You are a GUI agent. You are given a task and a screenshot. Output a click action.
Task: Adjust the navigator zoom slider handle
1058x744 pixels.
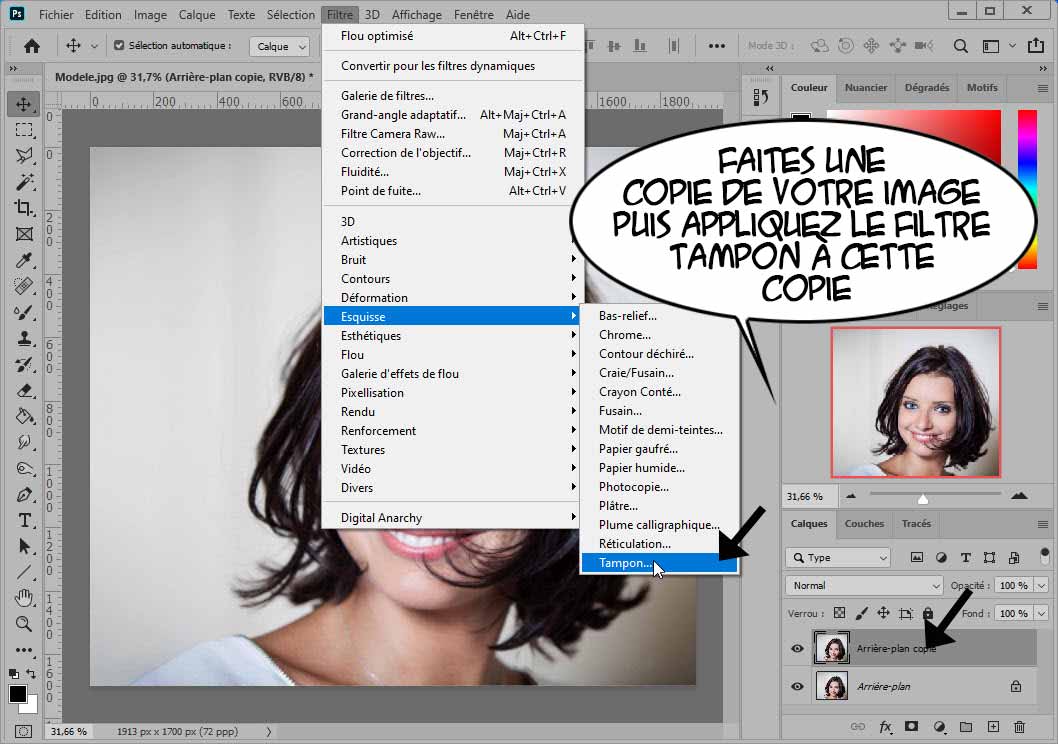[x=922, y=498]
